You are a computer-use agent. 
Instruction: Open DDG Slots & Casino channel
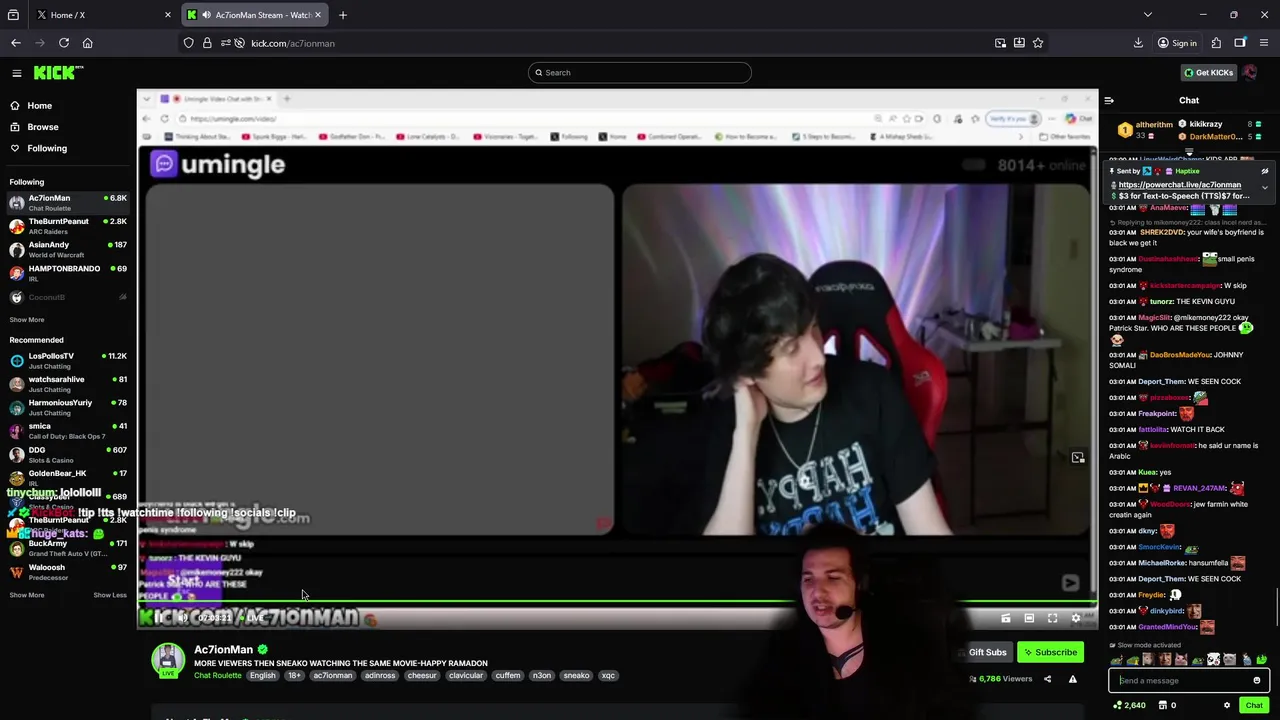point(68,455)
